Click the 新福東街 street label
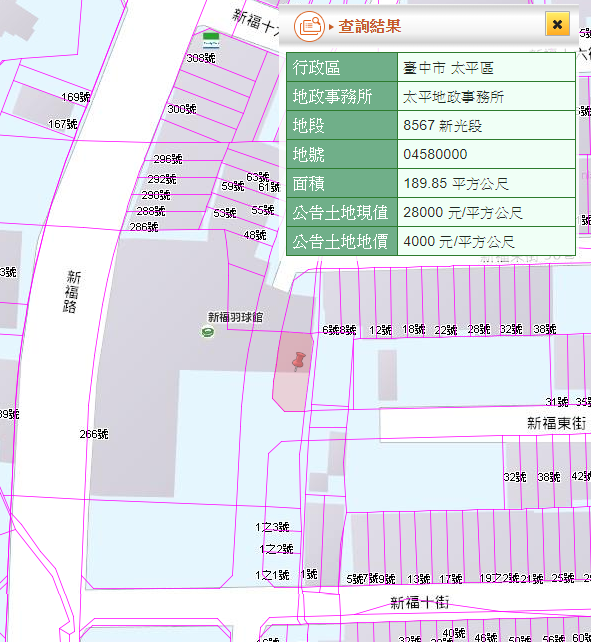This screenshot has height=642, width=591. [556, 423]
